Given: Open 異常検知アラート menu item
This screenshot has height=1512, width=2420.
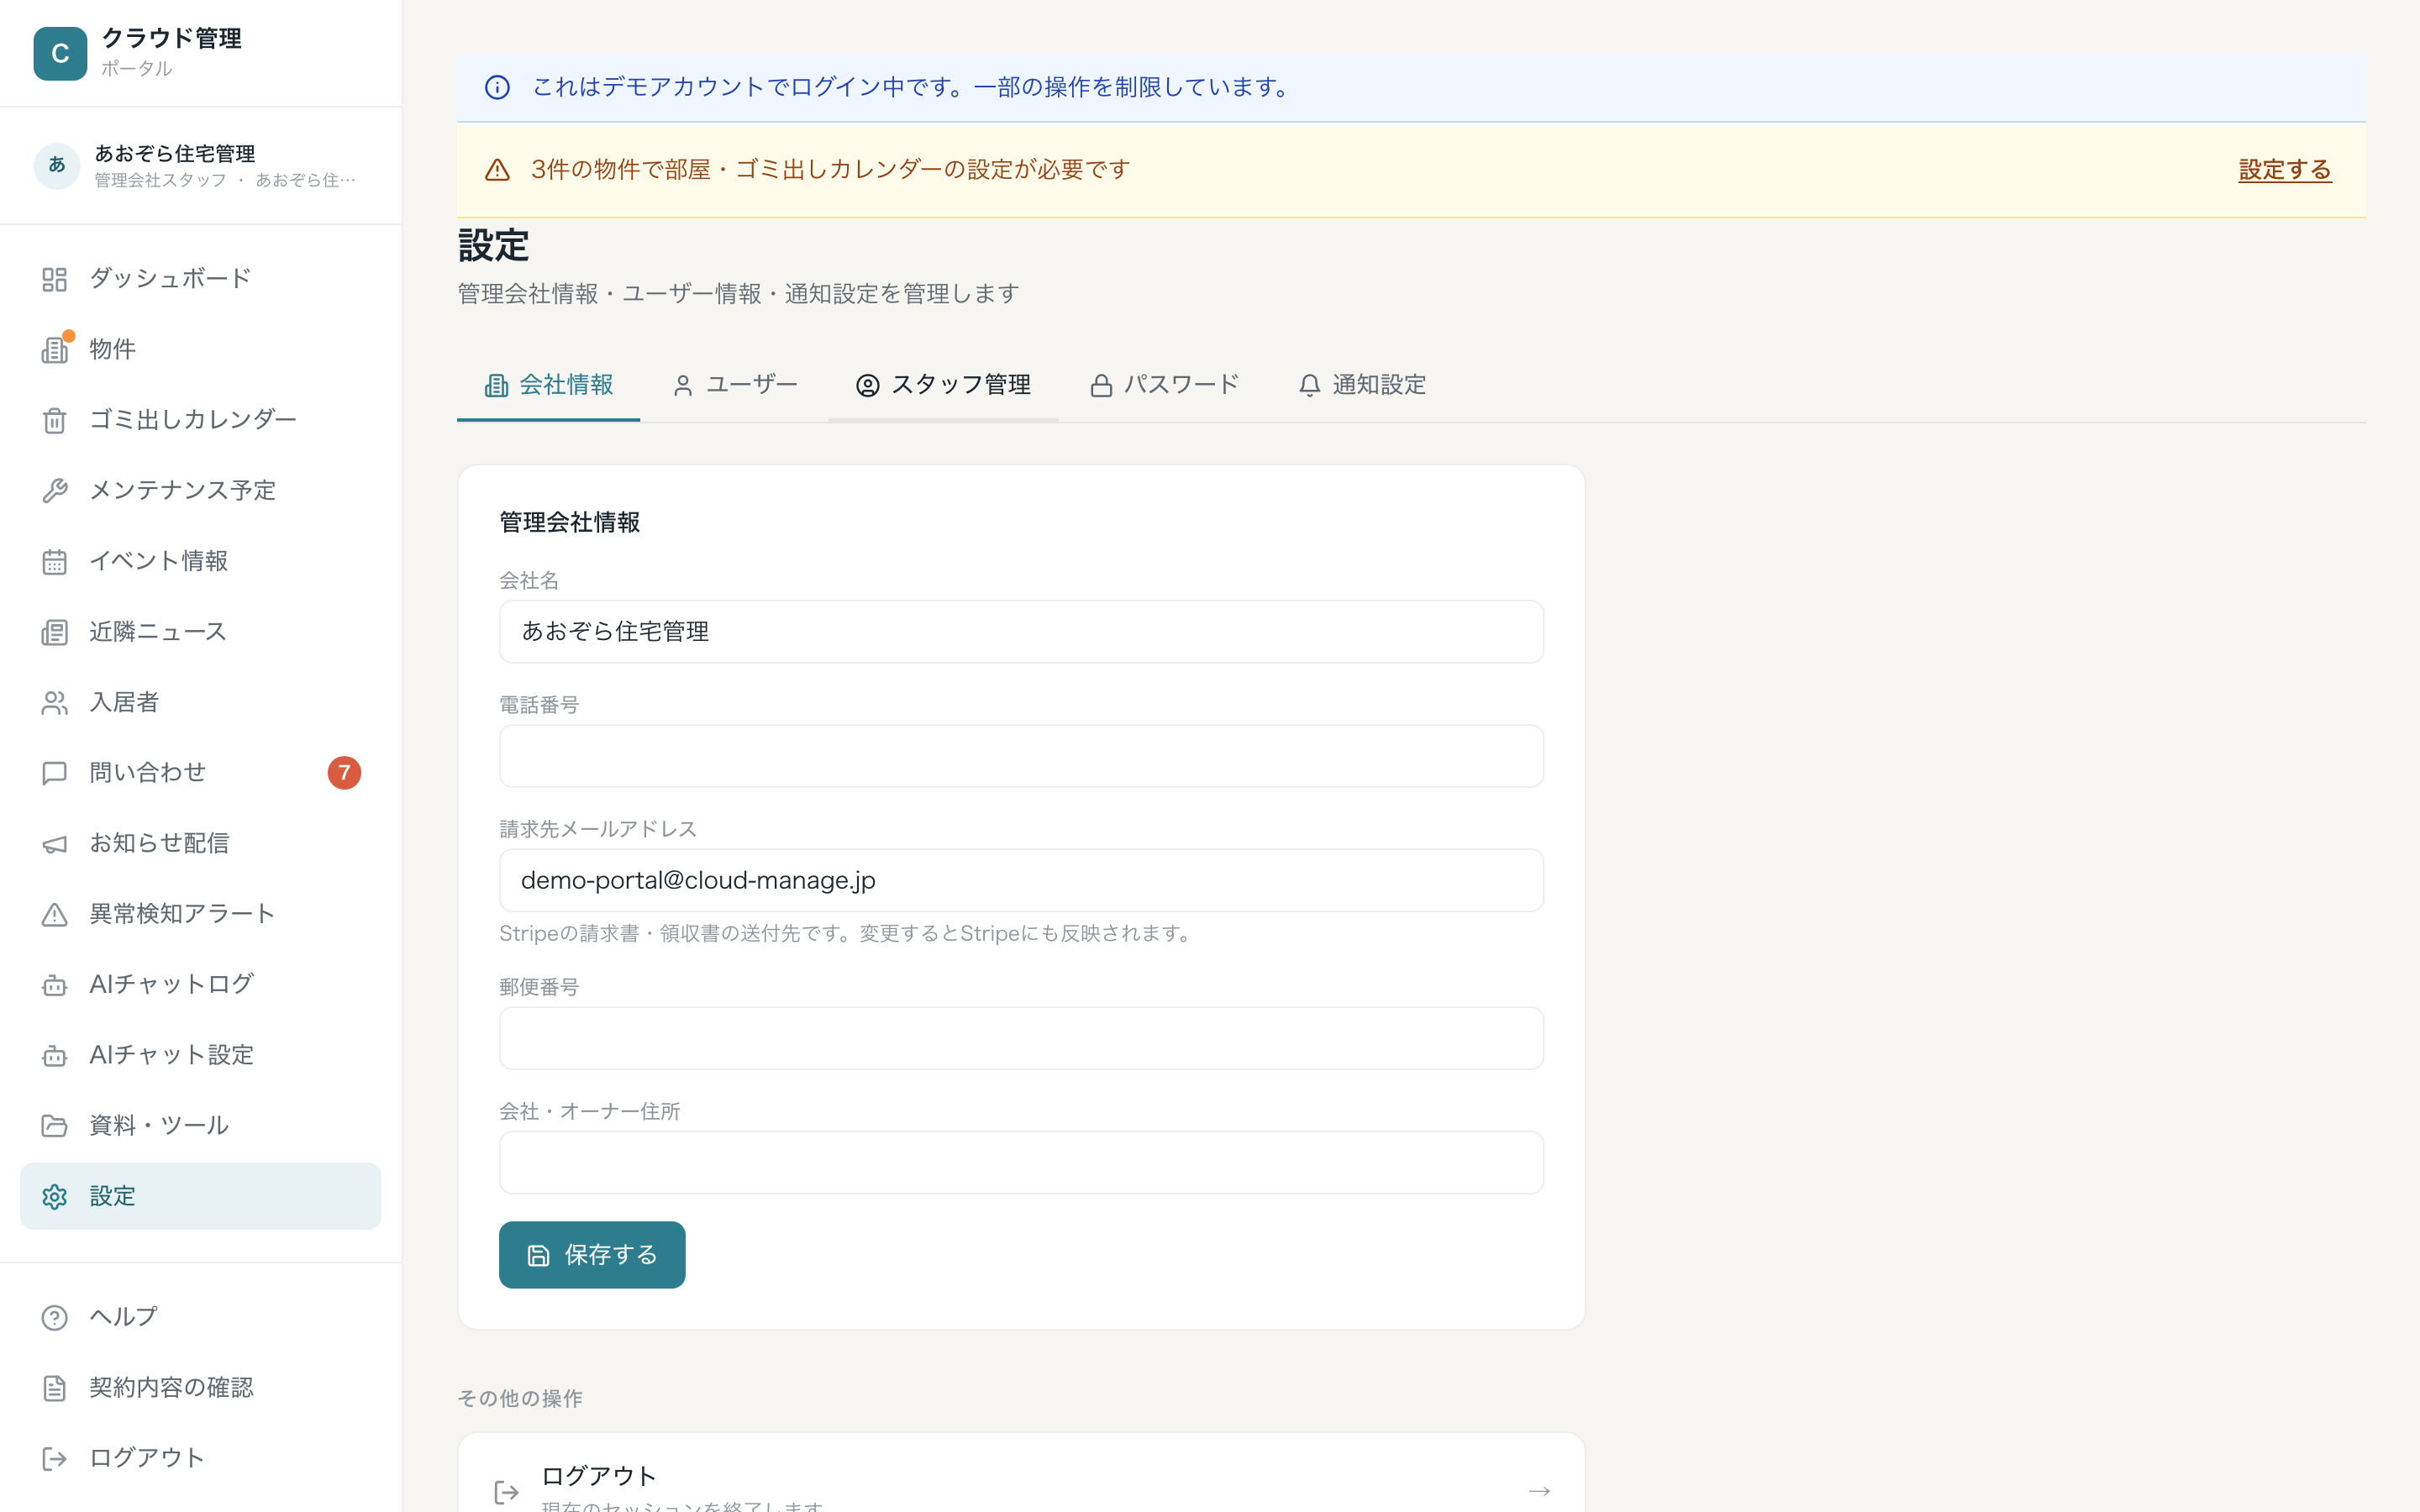Looking at the screenshot, I should pos(200,914).
